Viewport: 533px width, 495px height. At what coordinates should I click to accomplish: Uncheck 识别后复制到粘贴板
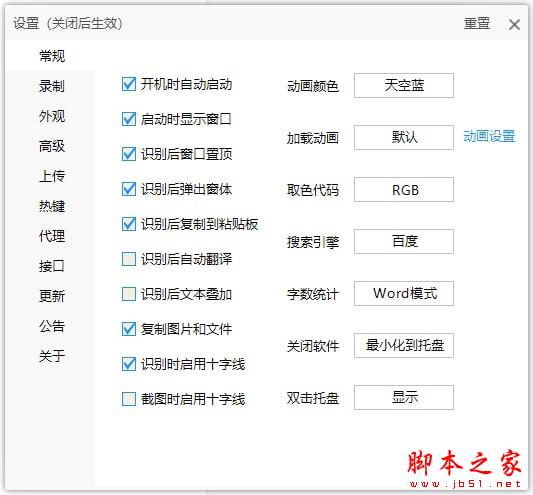(x=129, y=224)
